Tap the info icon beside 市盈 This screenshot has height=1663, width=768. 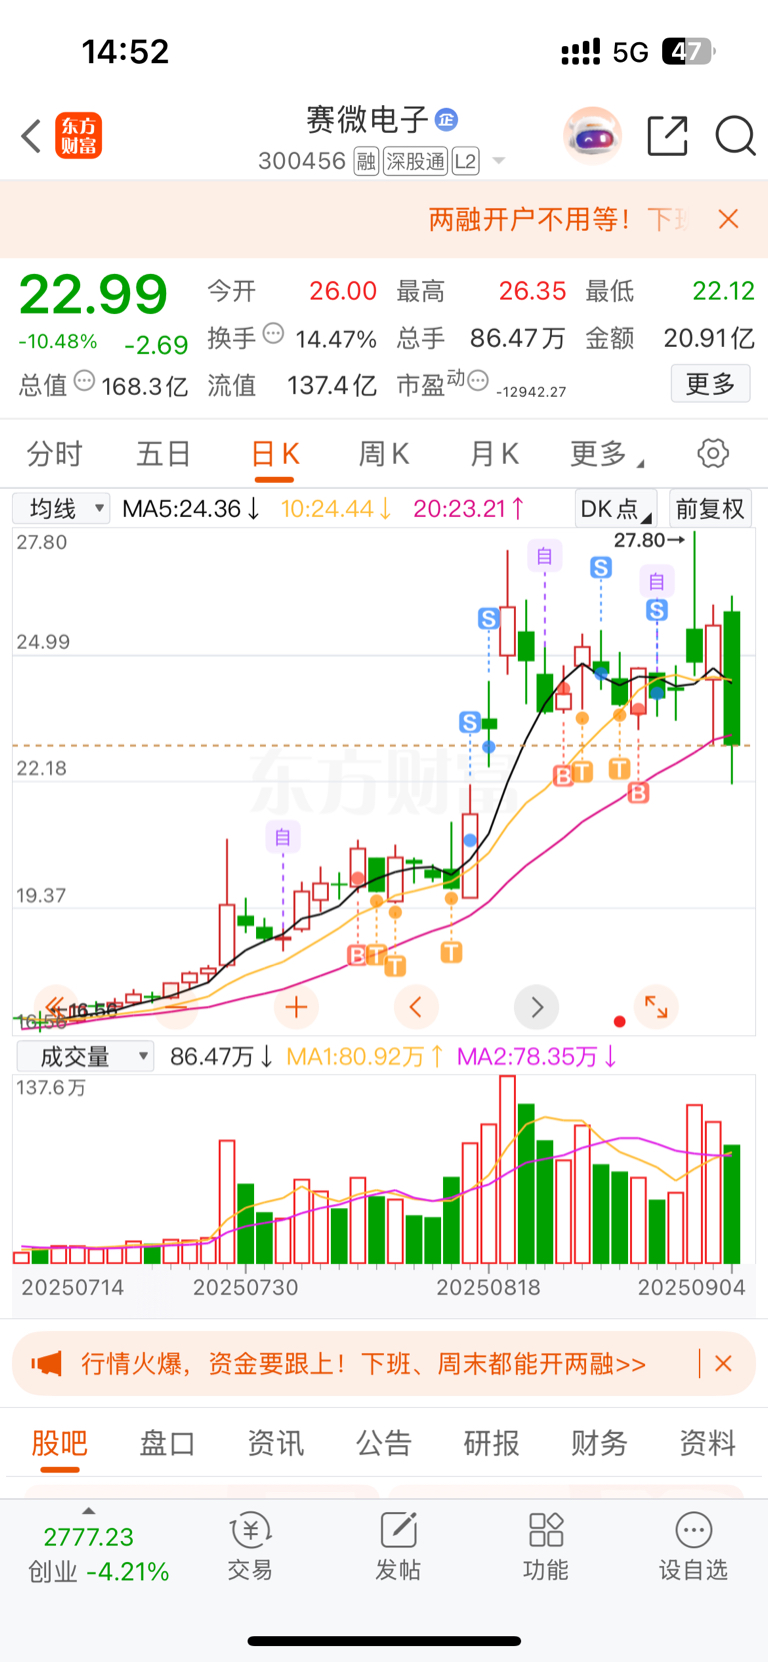click(x=478, y=380)
